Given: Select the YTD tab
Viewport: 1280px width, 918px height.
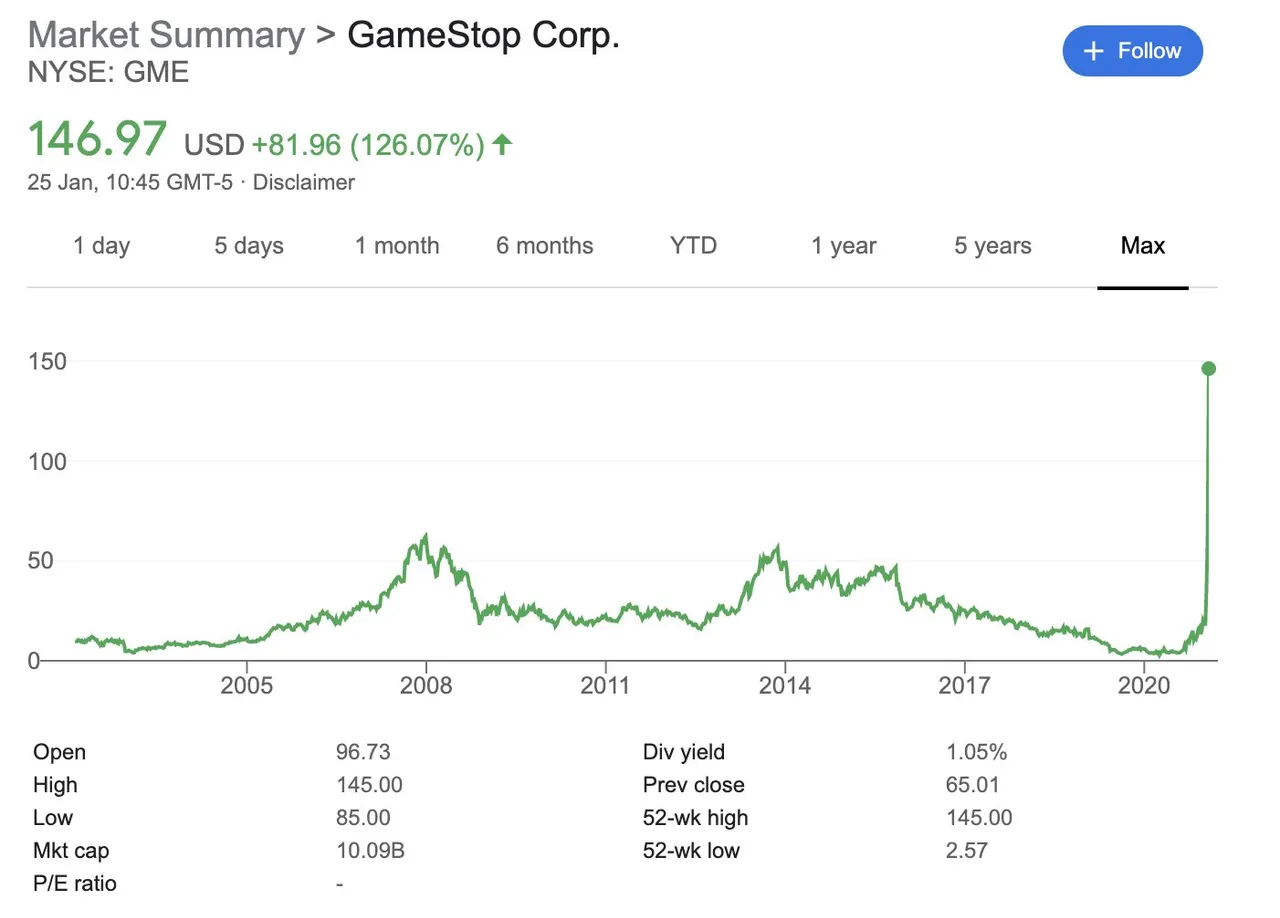Looking at the screenshot, I should coord(693,246).
